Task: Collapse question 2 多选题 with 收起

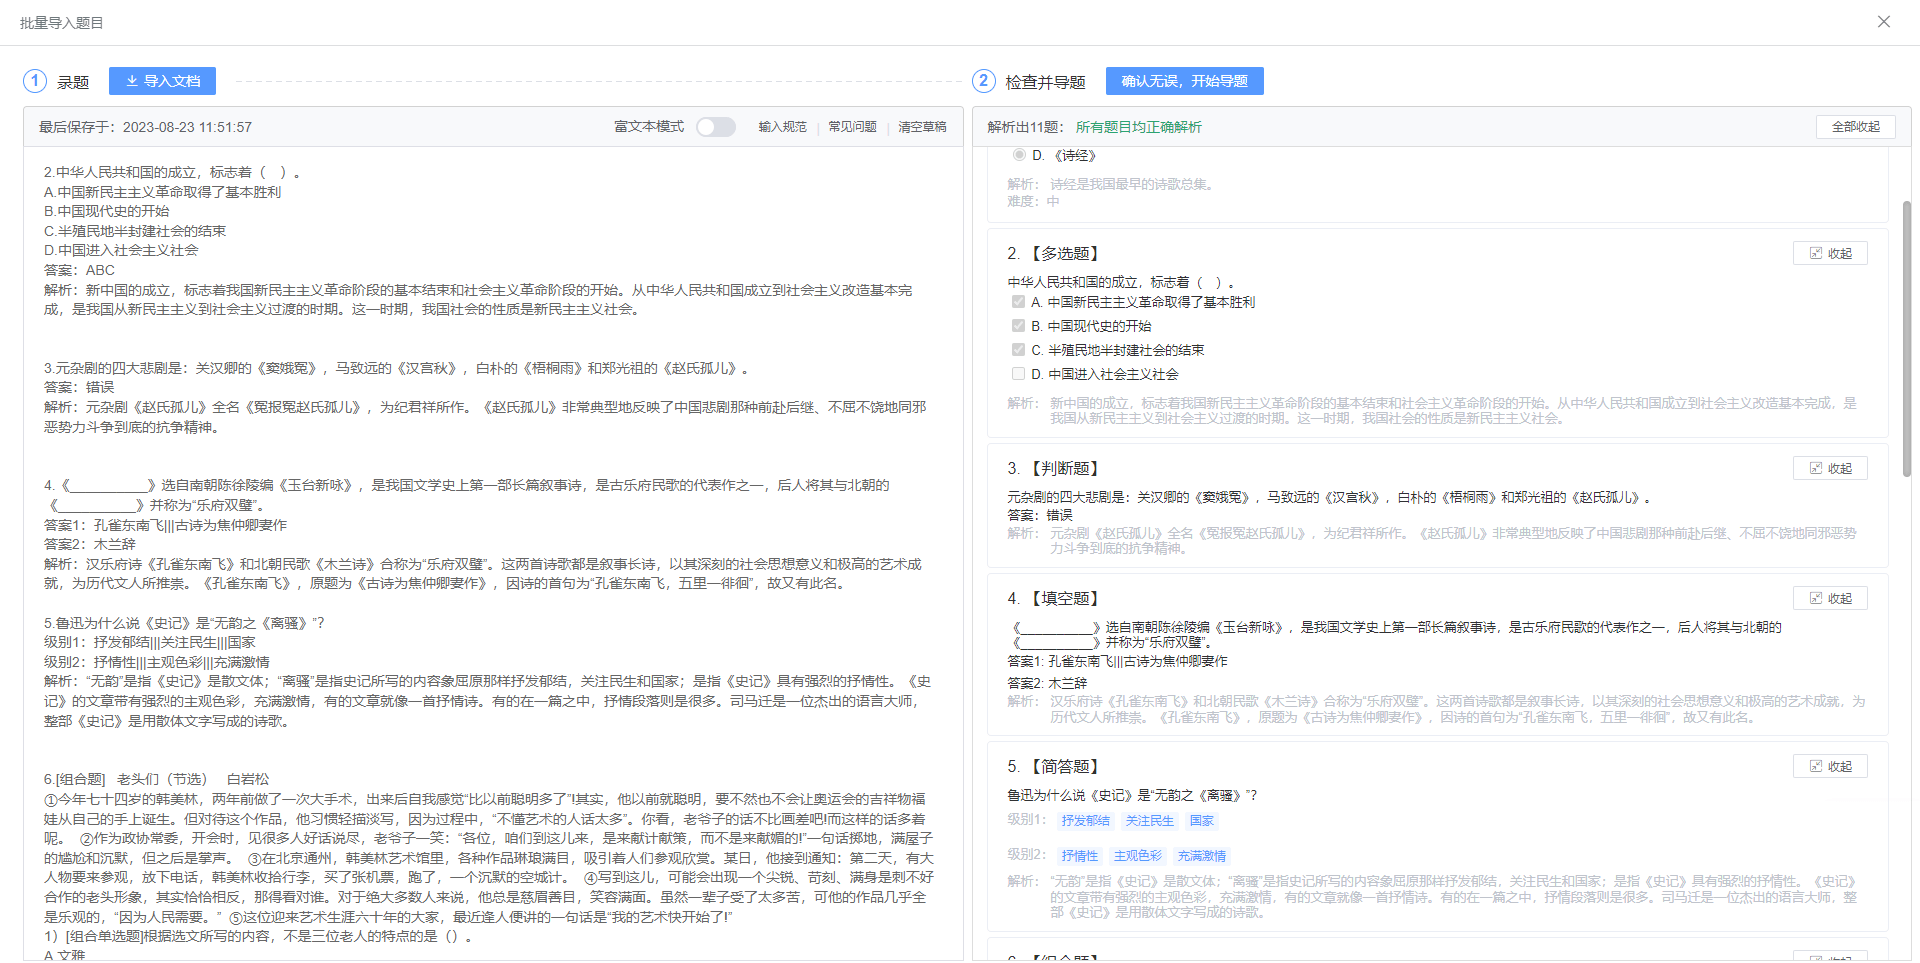Action: coord(1830,254)
